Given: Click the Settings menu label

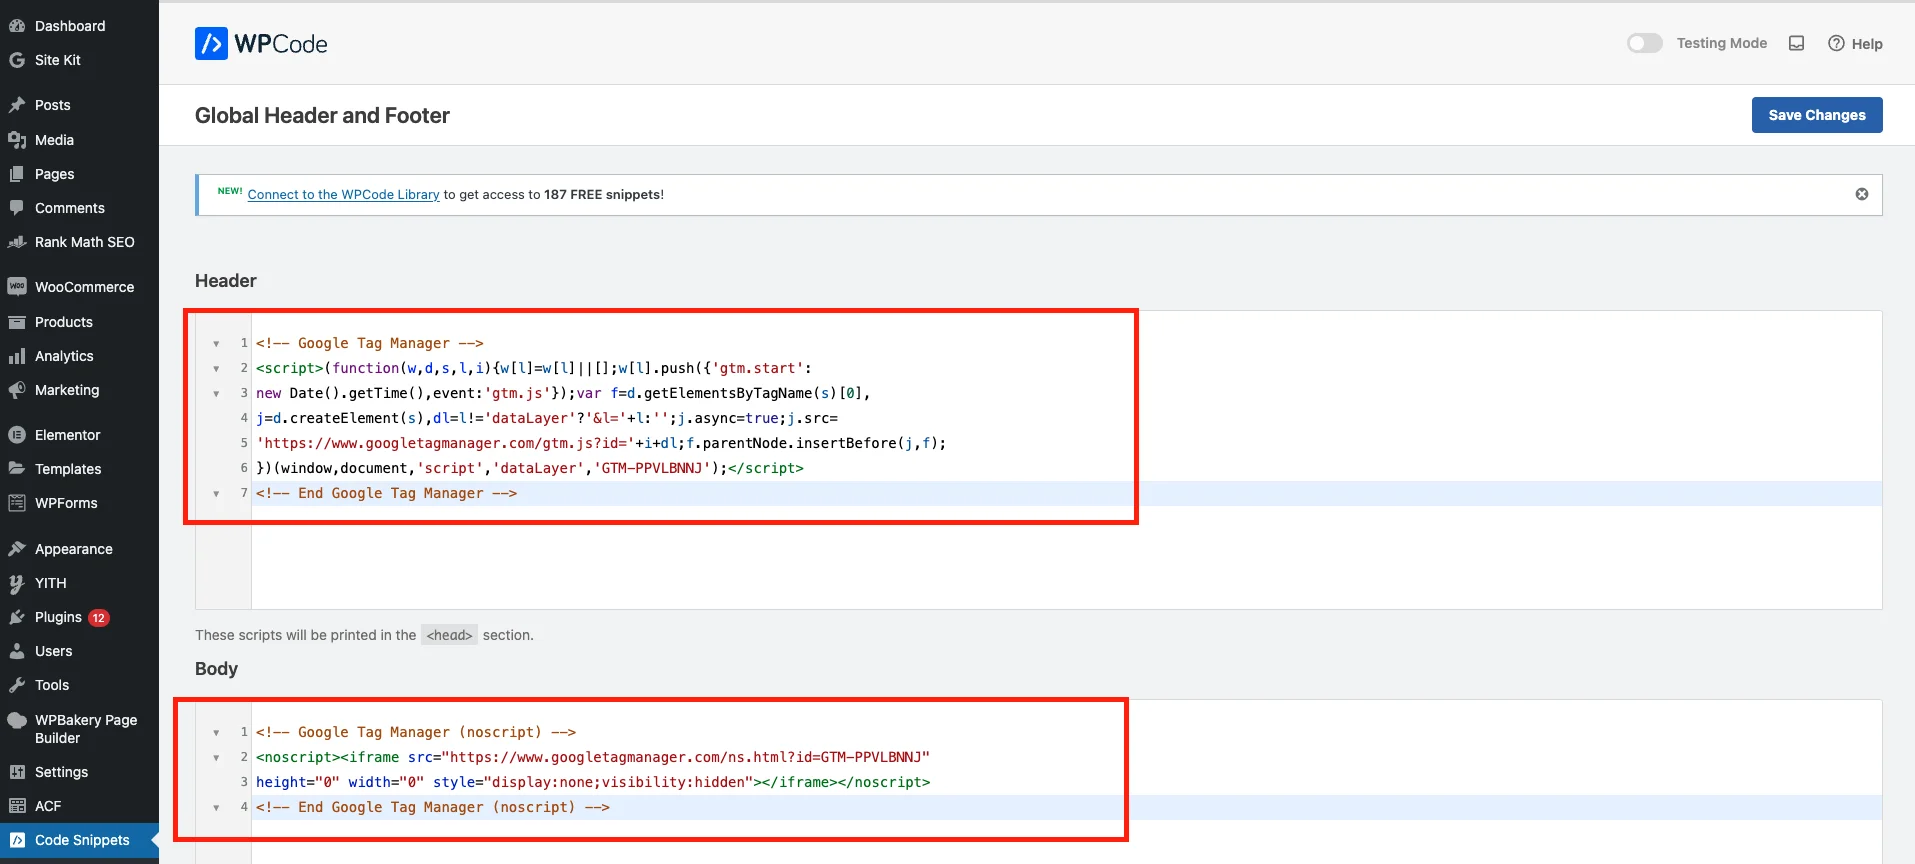Looking at the screenshot, I should pos(61,772).
